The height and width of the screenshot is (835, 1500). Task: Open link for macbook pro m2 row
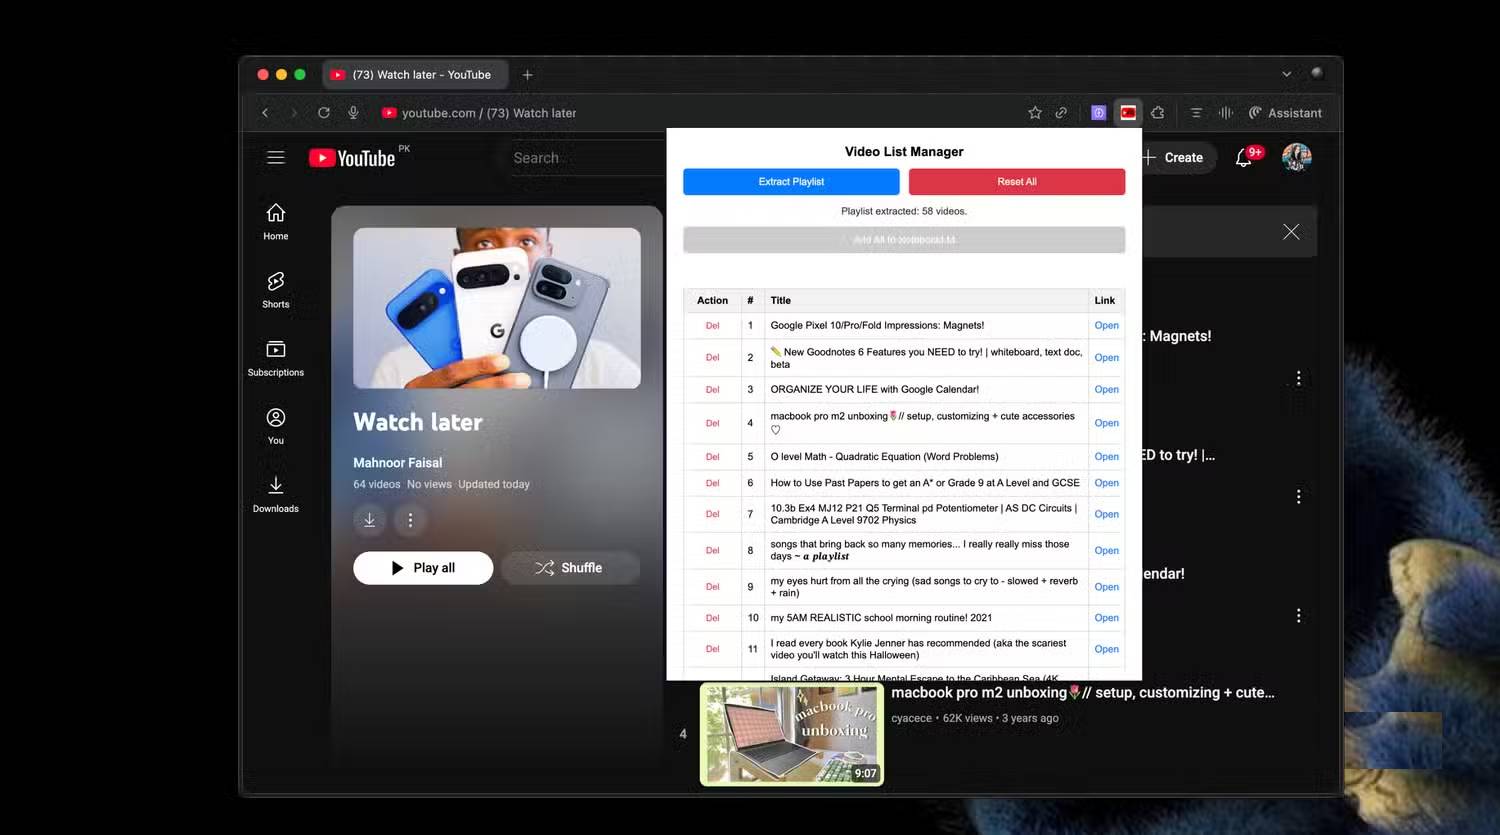tap(1106, 423)
